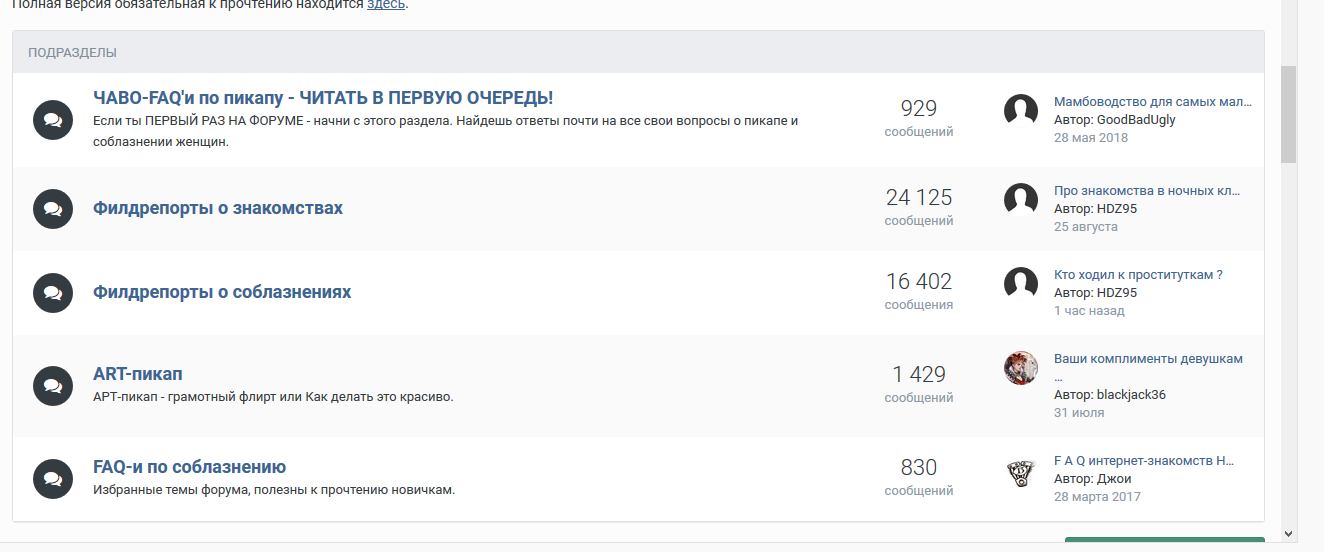Click chat icon next to Филдрепорты о знакомствах

coord(53,209)
